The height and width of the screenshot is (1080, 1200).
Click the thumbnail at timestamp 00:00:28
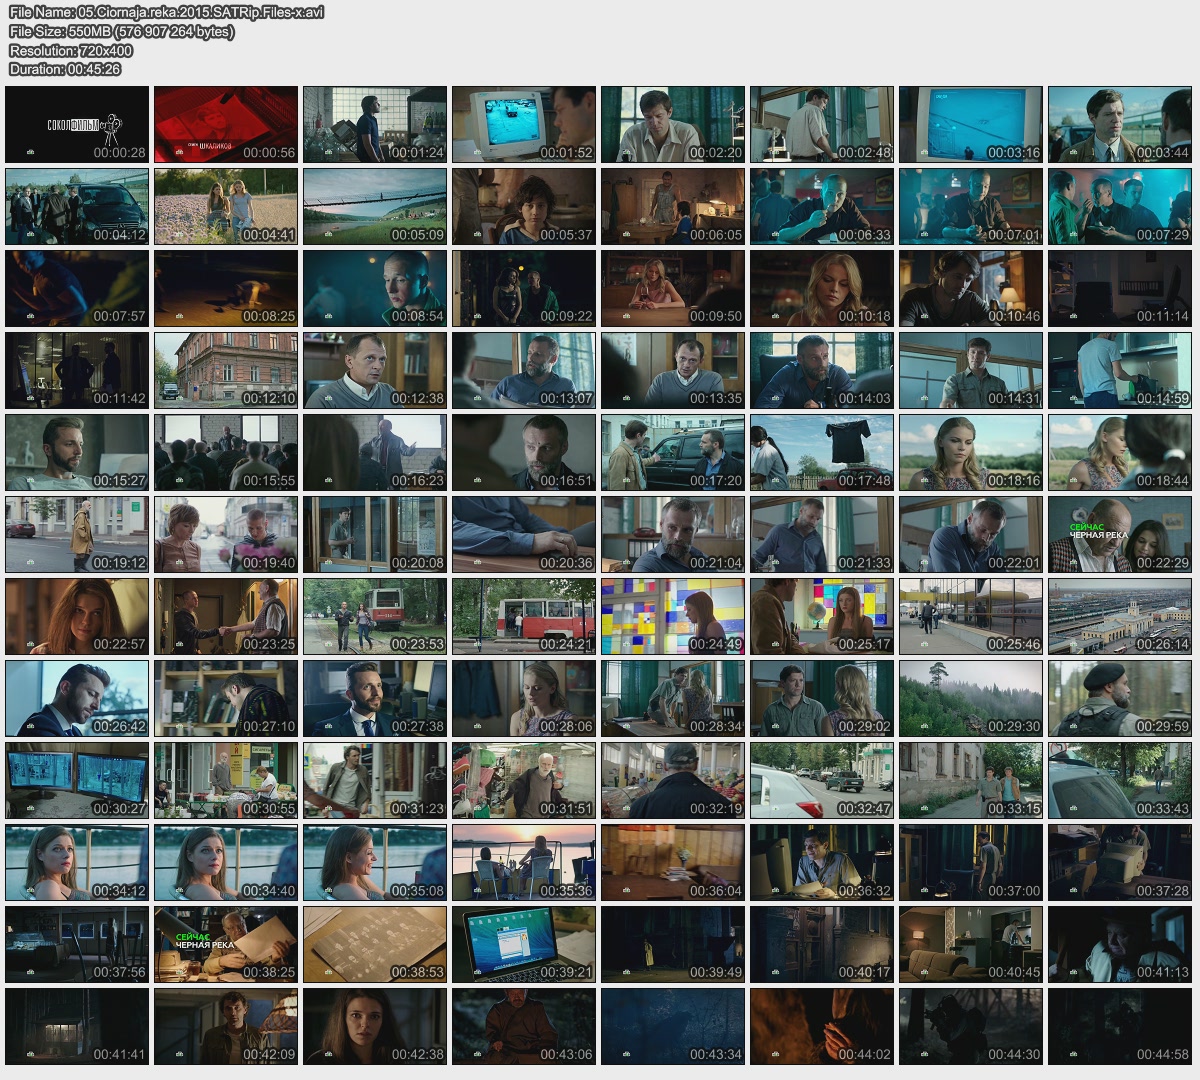77,124
